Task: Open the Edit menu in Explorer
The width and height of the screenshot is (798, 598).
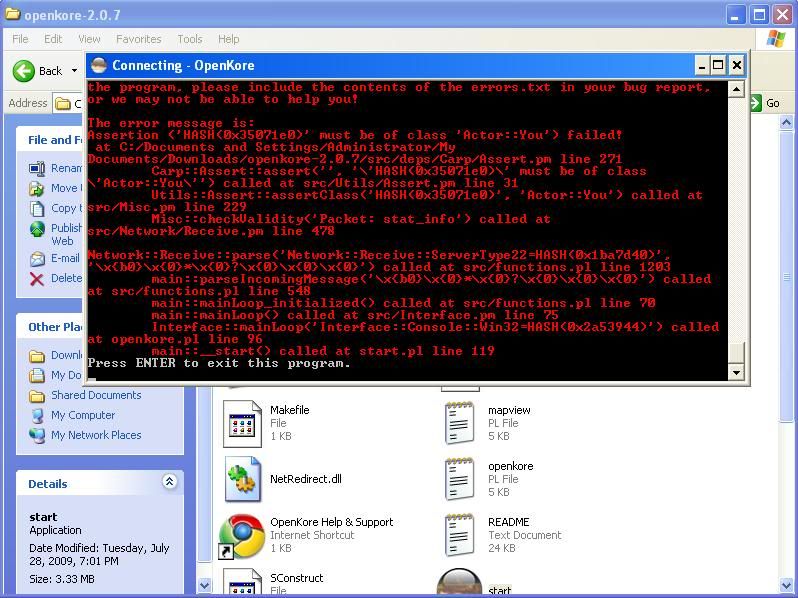Action: 53,39
